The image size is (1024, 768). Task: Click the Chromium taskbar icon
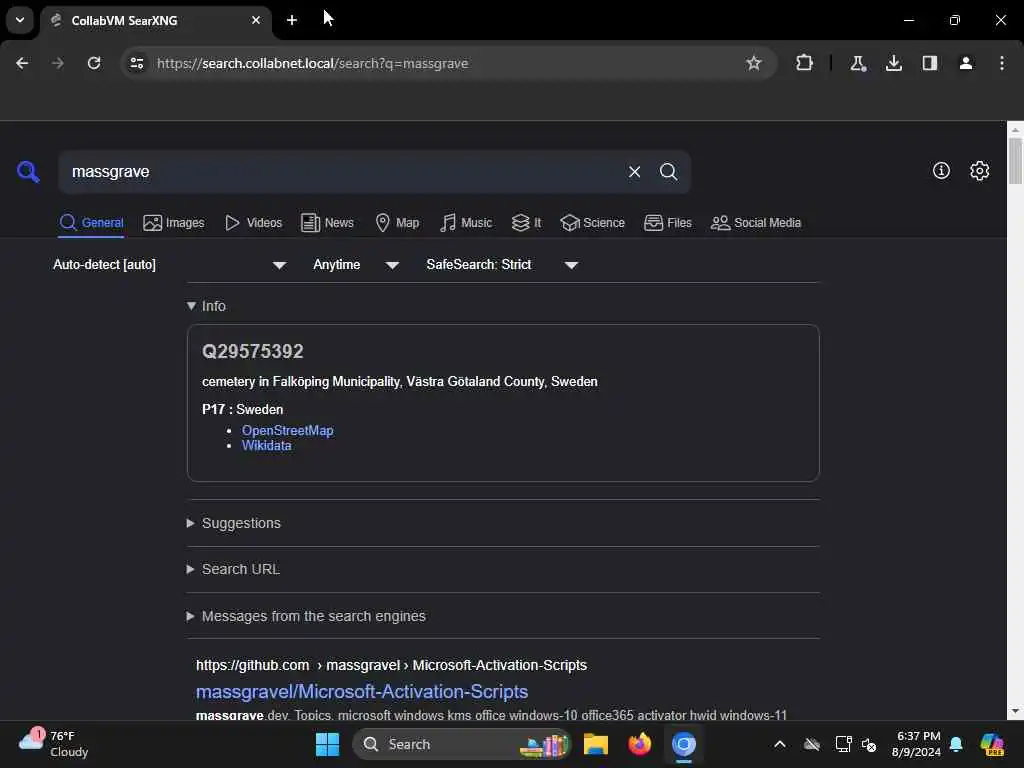point(684,744)
